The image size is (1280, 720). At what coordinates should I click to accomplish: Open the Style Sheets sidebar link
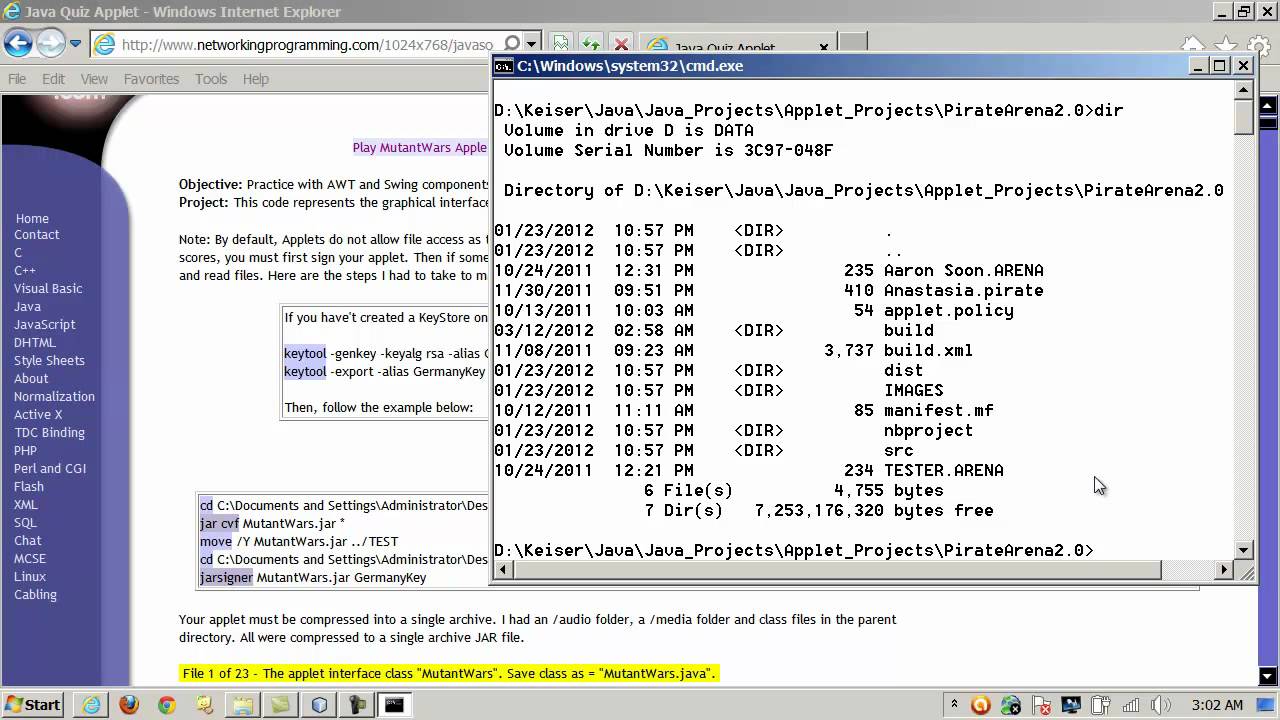coord(49,360)
